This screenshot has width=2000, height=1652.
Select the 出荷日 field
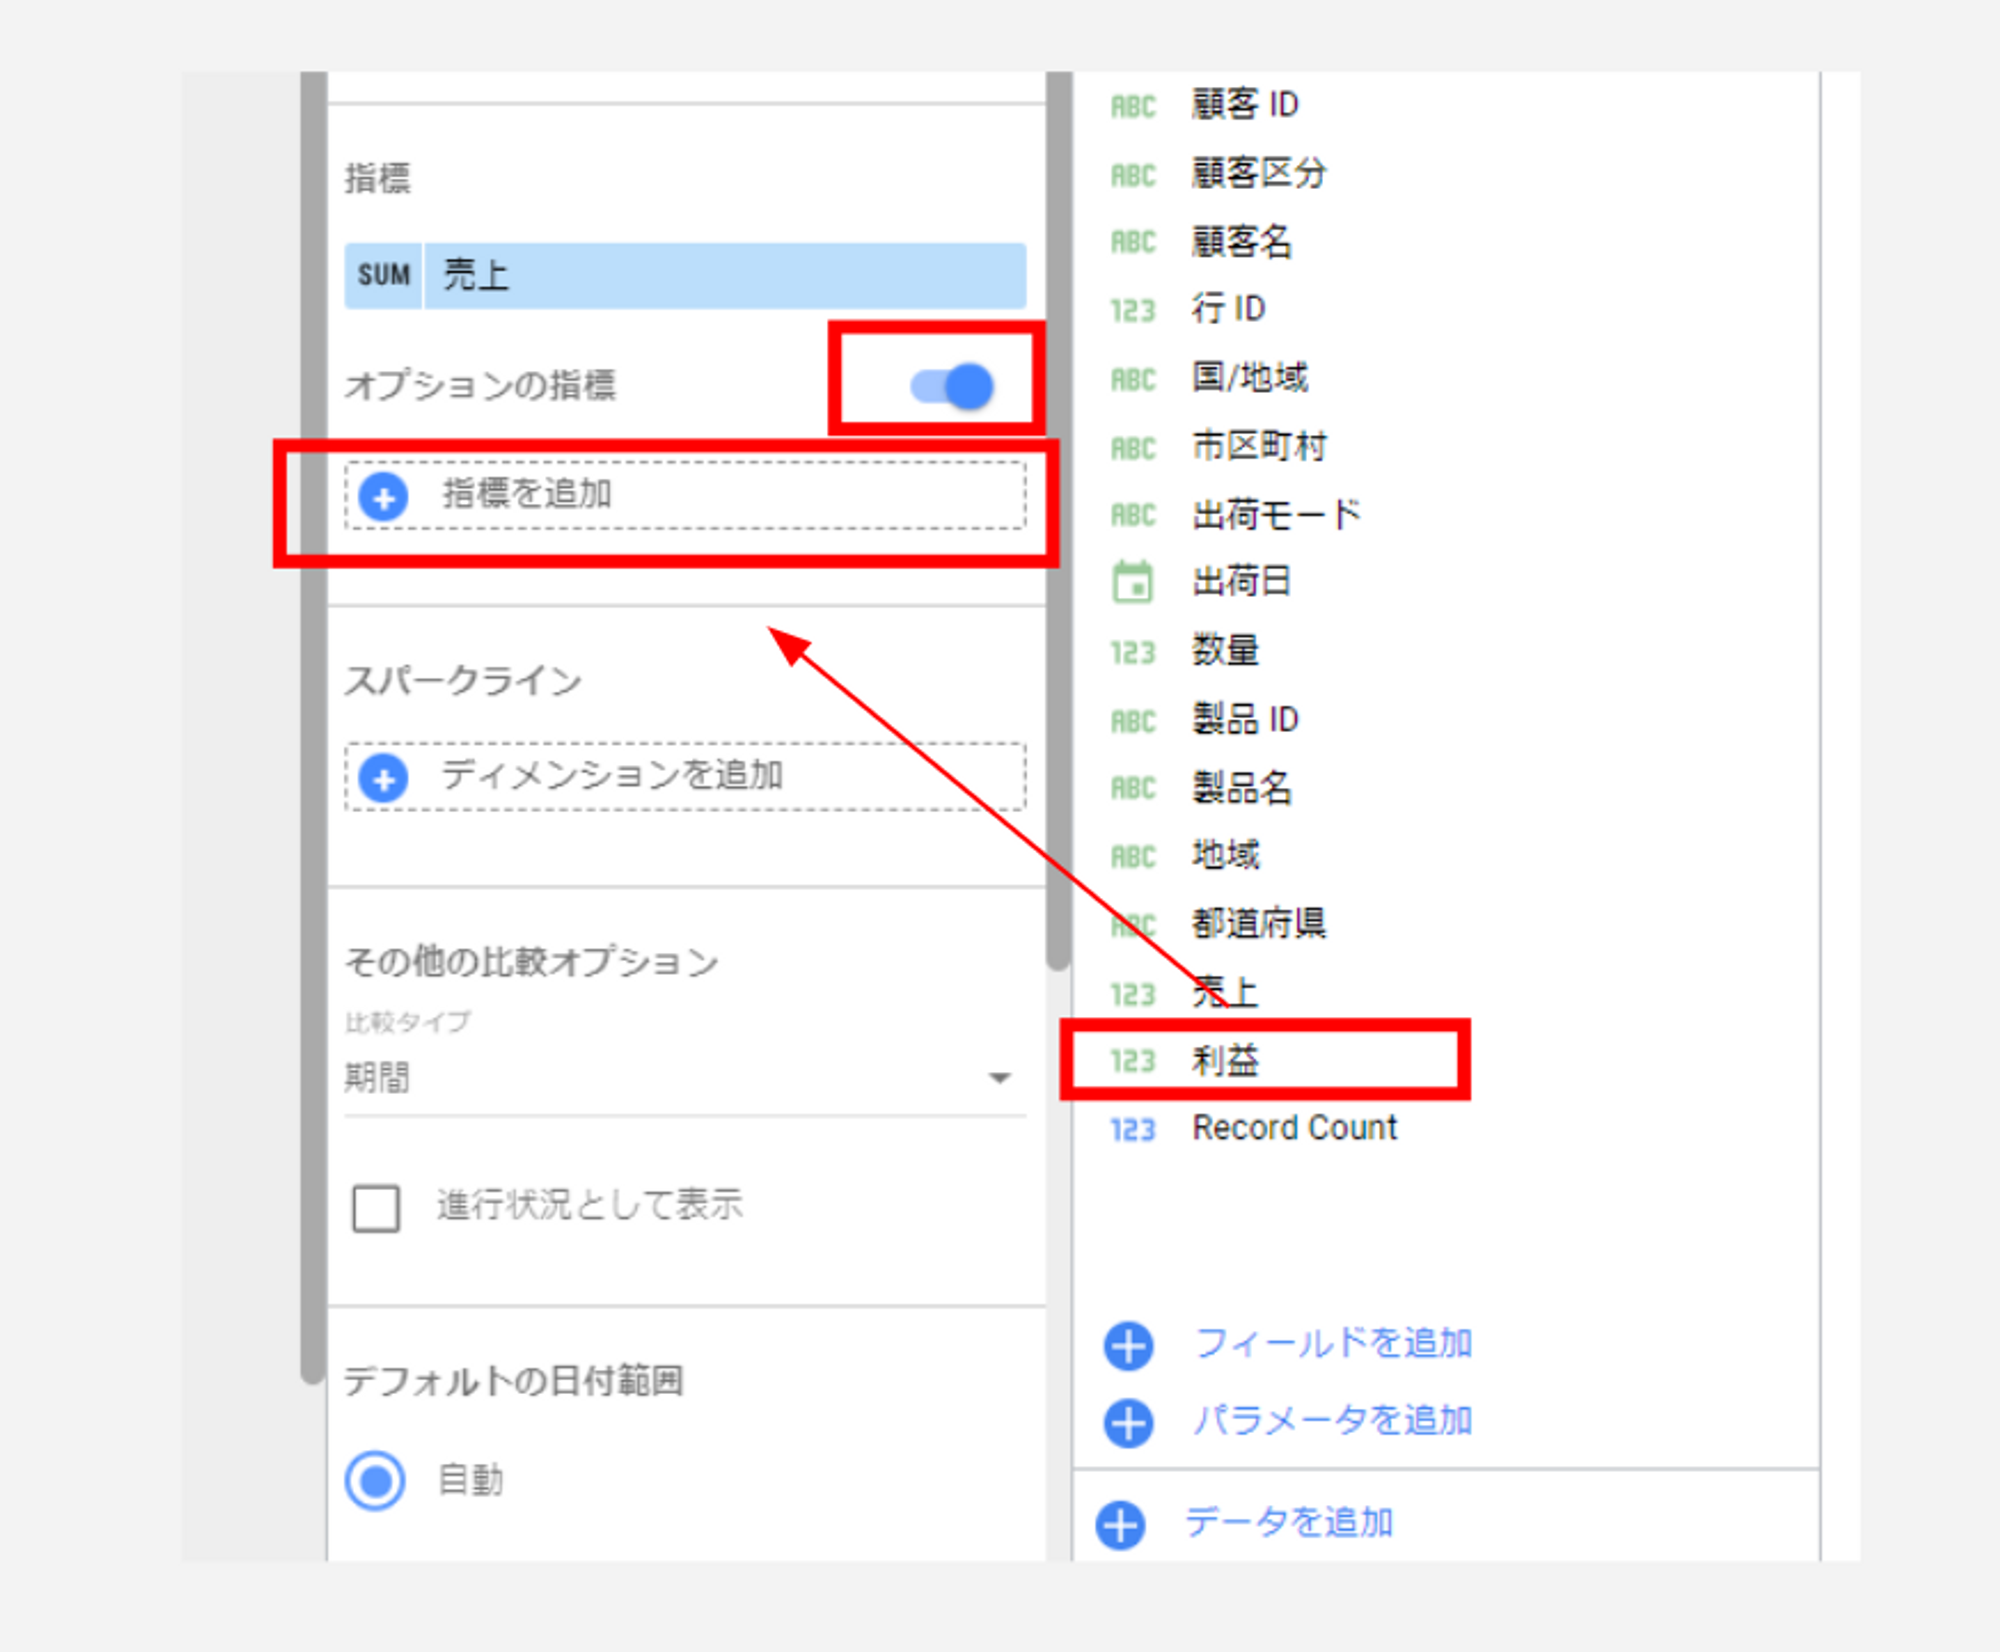tap(1242, 581)
